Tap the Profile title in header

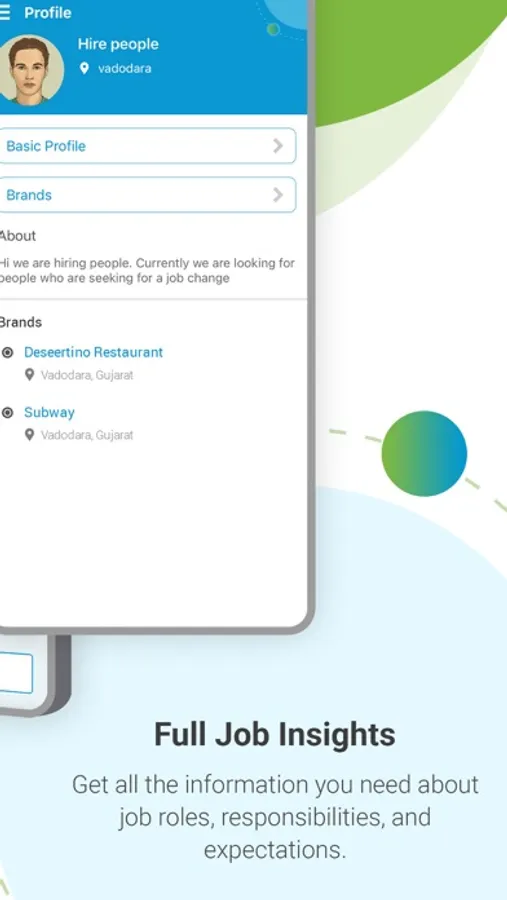point(48,13)
